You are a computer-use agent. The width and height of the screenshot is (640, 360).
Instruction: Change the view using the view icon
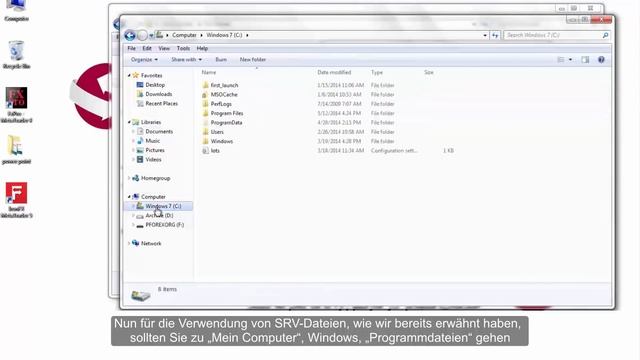pos(561,60)
